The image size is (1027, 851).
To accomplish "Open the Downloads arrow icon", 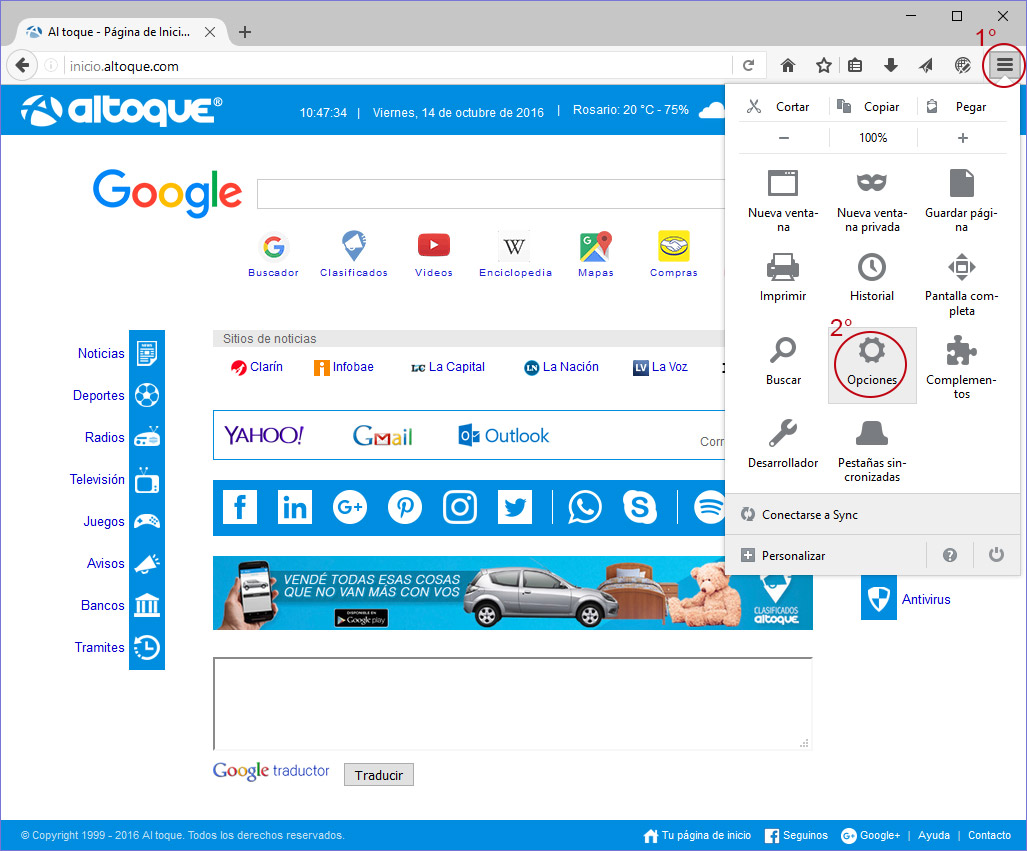I will (x=890, y=65).
